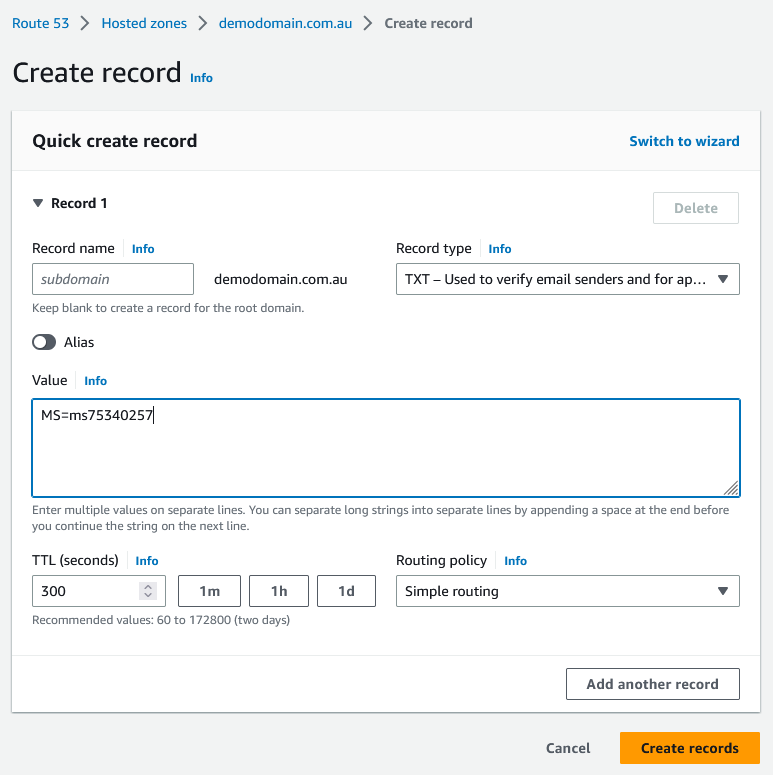
Task: Click the subdomain record name field
Action: pyautogui.click(x=113, y=279)
